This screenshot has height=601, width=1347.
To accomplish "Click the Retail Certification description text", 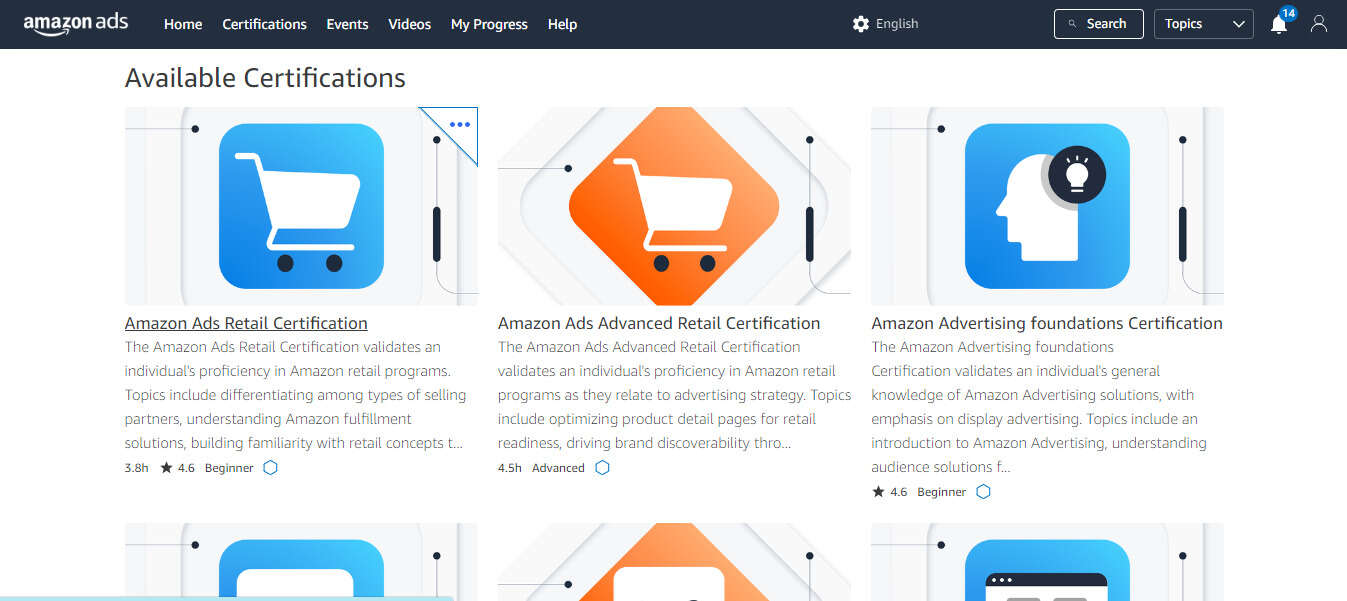I will click(296, 395).
